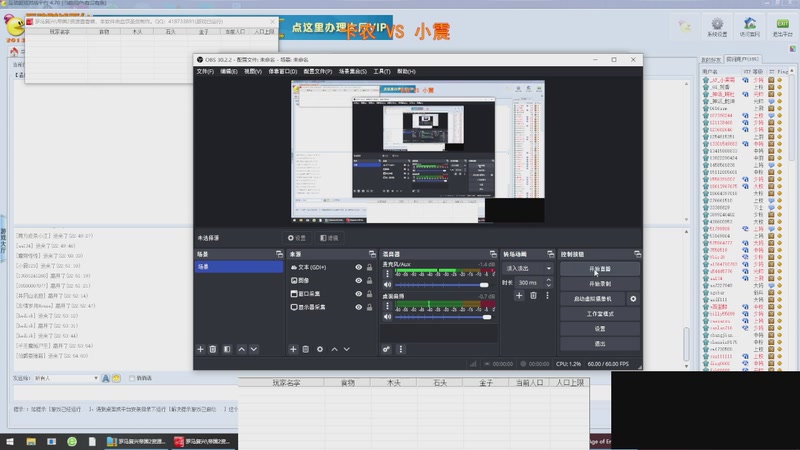Open source properties gear in Sources panel
This screenshot has height=450, width=800.
[x=320, y=349]
